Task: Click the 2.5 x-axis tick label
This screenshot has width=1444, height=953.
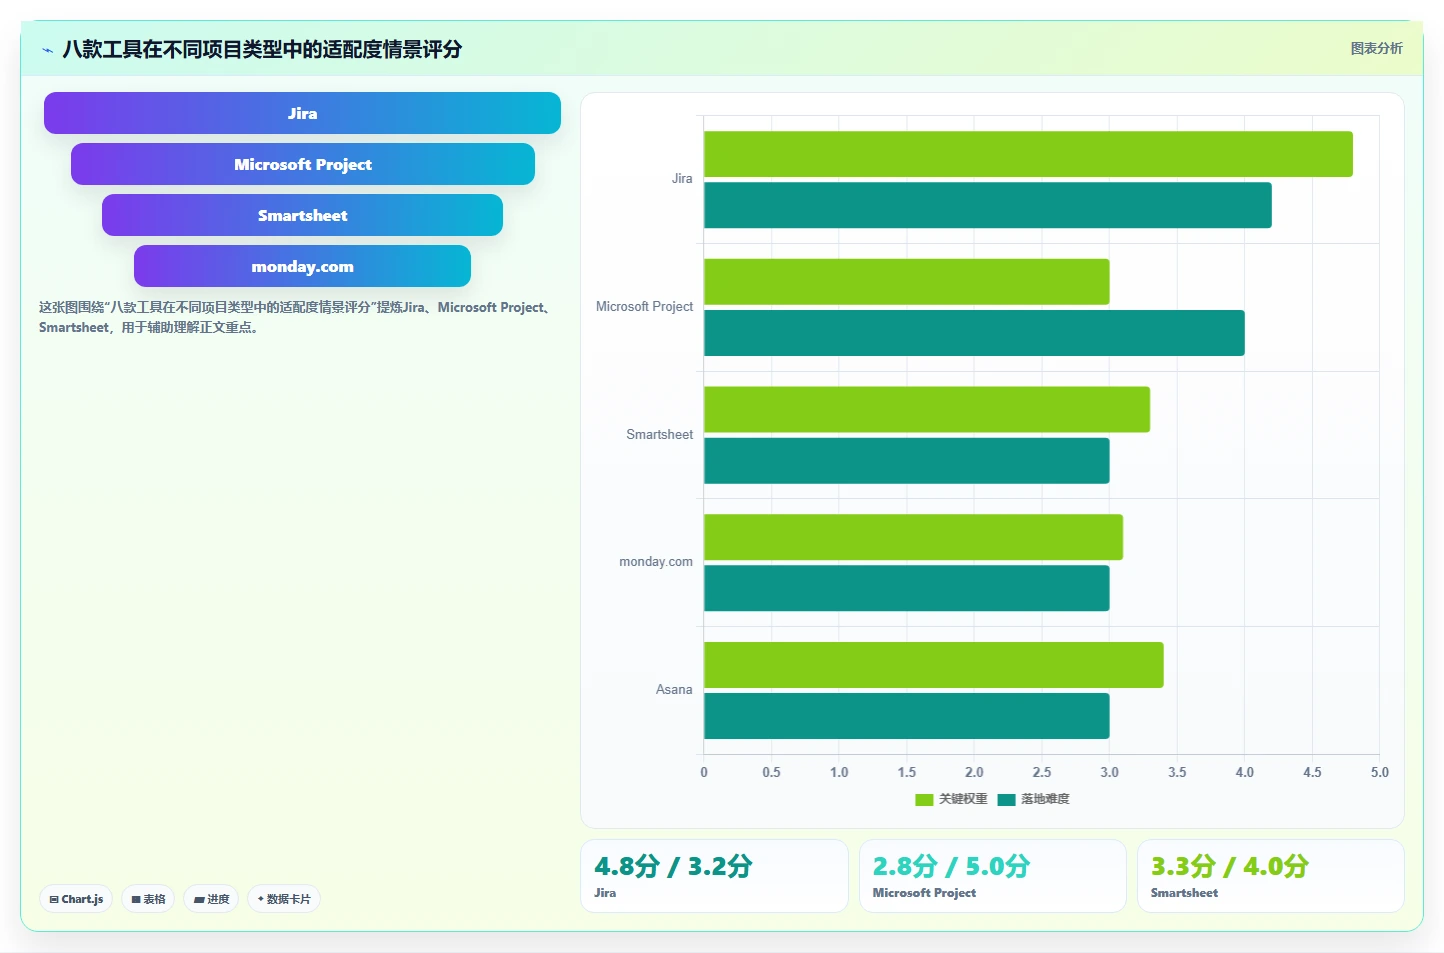Action: [x=1041, y=772]
